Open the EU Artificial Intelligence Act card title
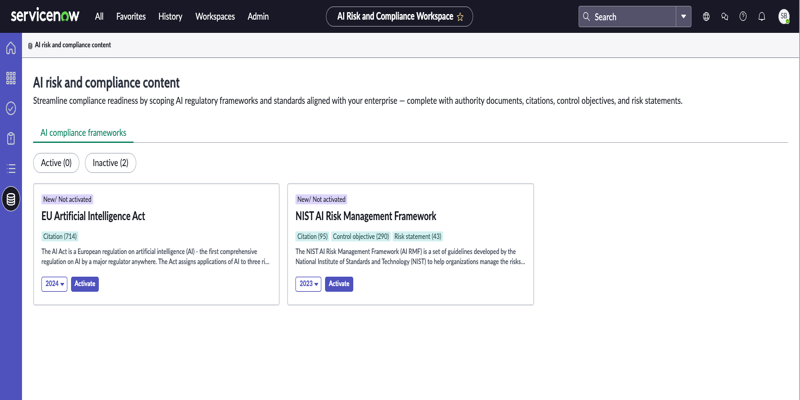The image size is (800, 400). point(93,216)
